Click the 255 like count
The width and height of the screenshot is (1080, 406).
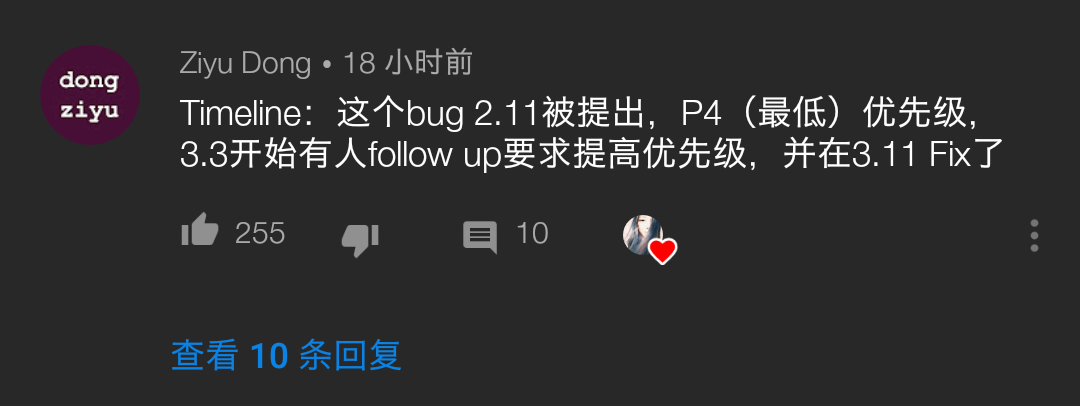pyautogui.click(x=260, y=234)
